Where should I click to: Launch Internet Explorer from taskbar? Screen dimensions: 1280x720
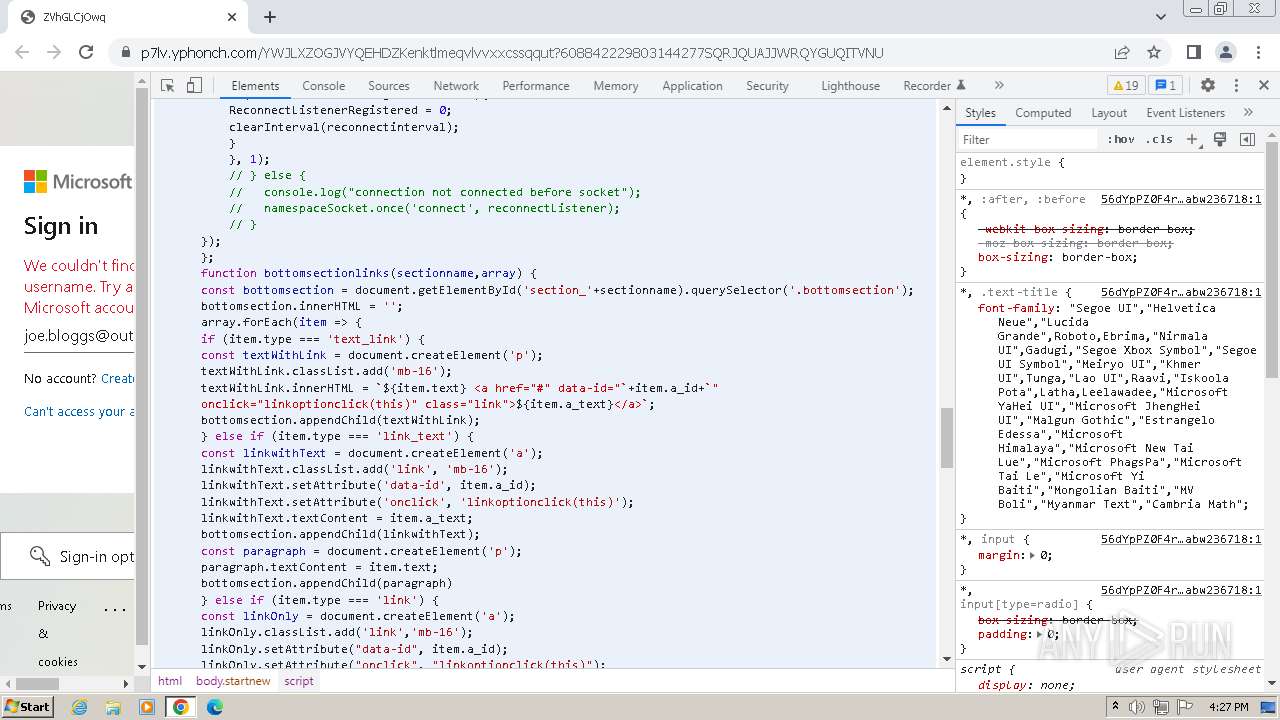click(79, 707)
